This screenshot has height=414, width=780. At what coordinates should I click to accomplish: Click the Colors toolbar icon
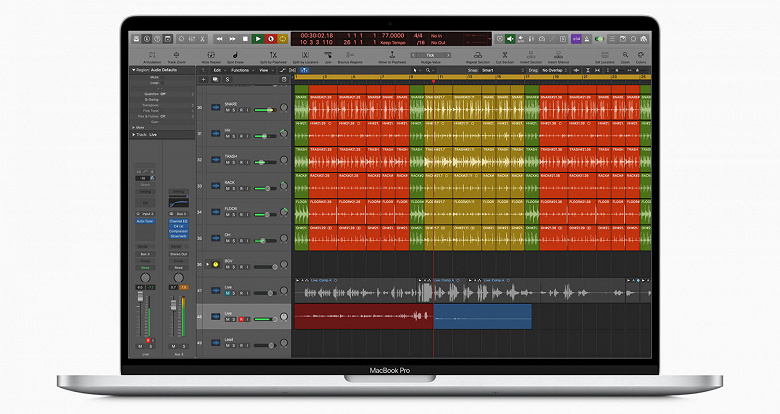click(641, 53)
